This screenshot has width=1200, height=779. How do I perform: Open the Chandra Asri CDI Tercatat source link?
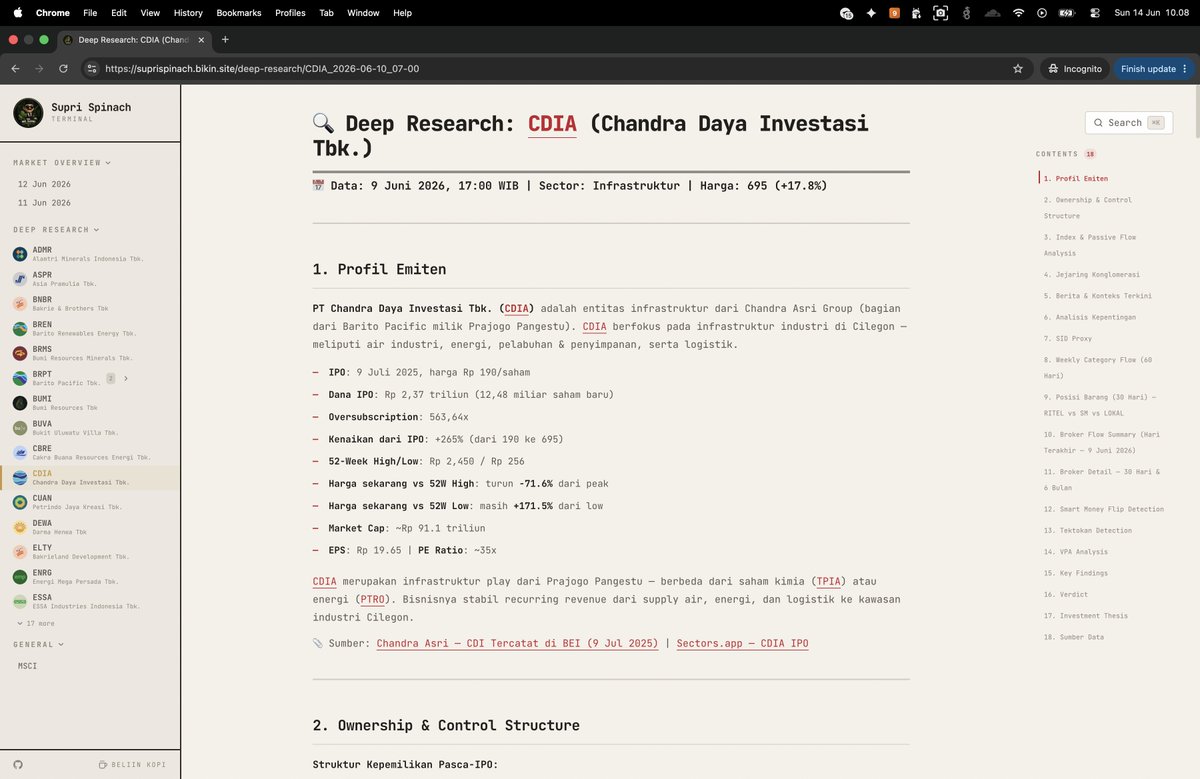point(518,643)
